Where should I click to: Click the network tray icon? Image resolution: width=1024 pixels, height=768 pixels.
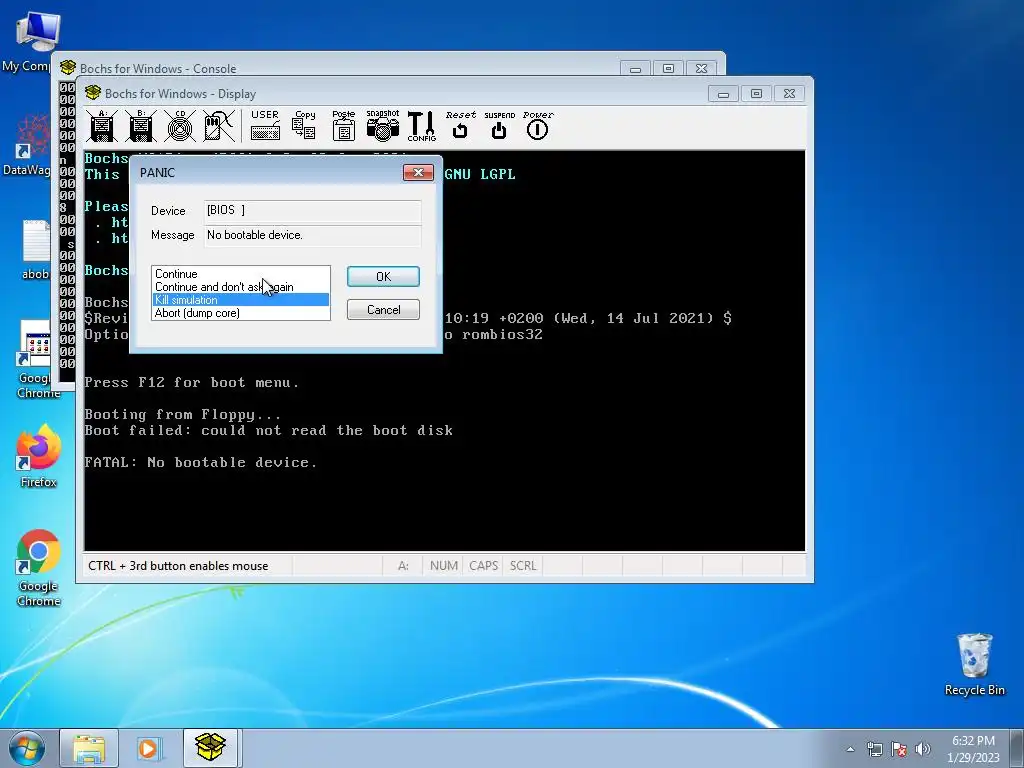(874, 749)
